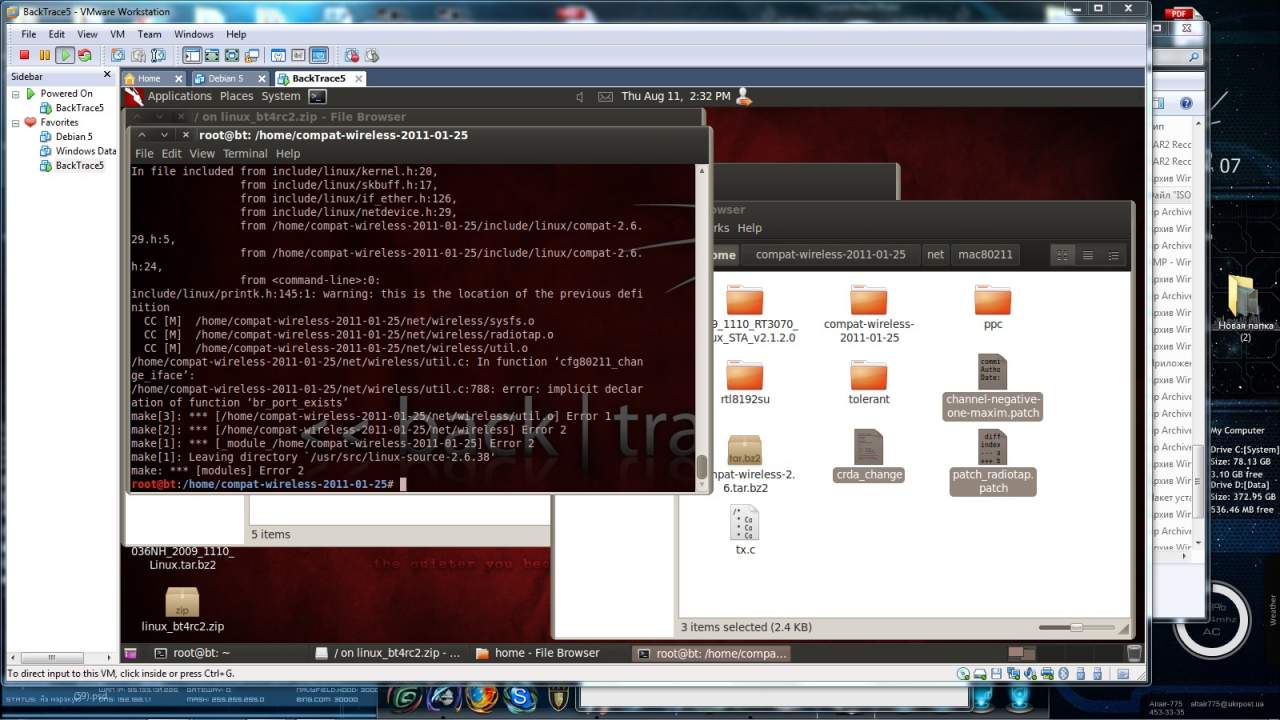This screenshot has width=1280, height=720.
Task: Open the mail envelope icon in GNOME panel
Action: click(605, 97)
